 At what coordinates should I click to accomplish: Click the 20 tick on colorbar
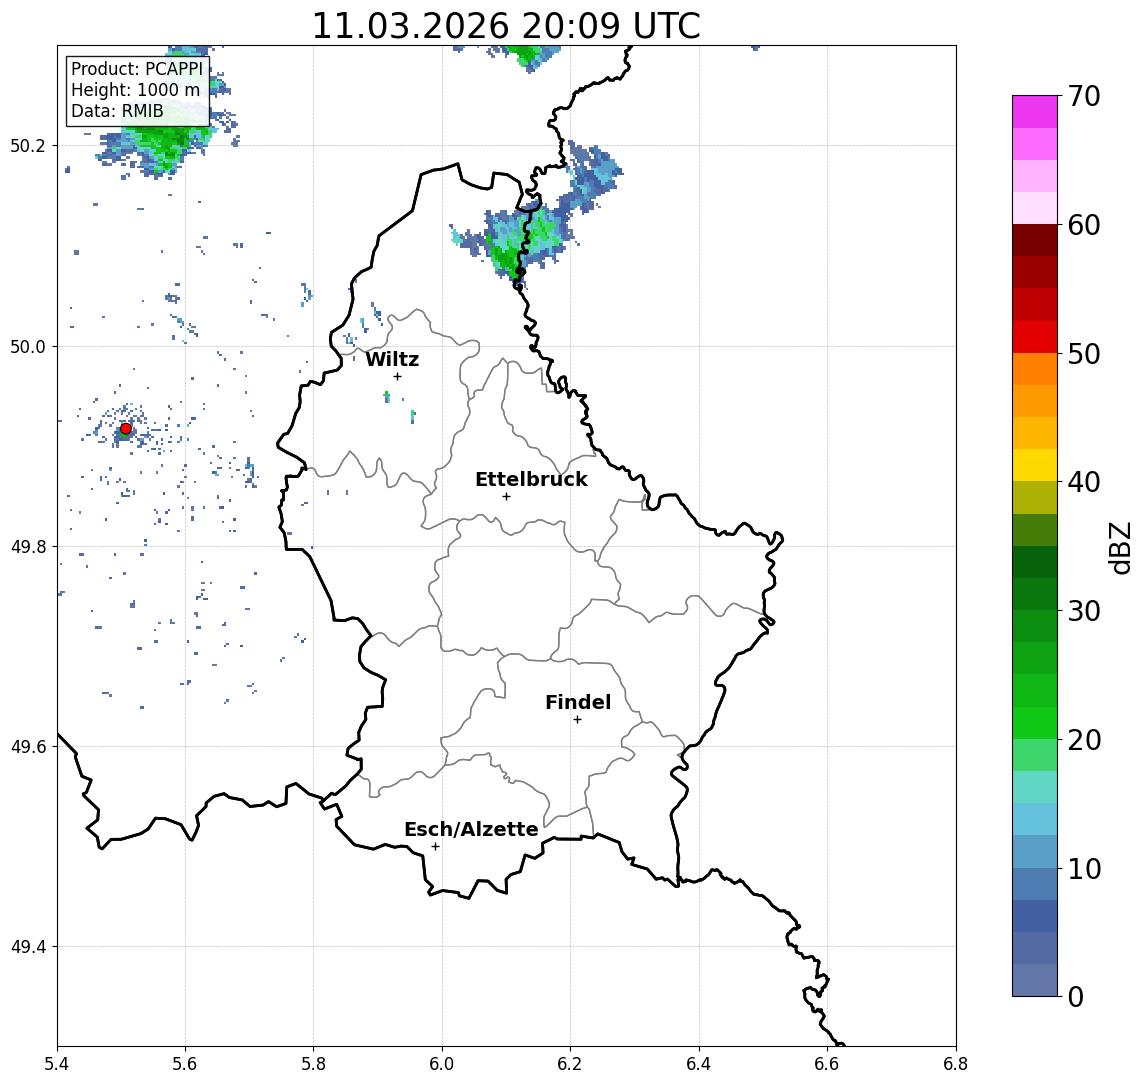(x=1084, y=739)
